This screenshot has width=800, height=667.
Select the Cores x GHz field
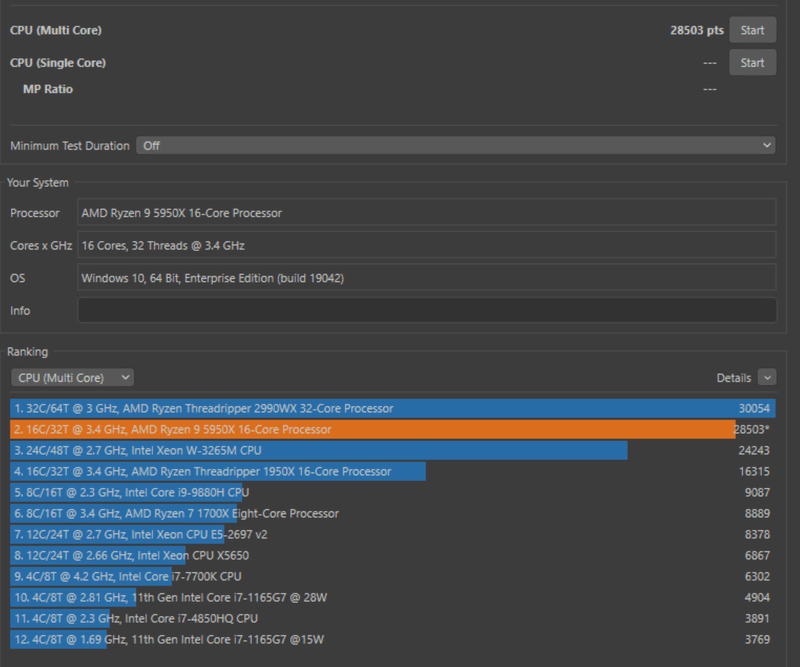pos(427,245)
